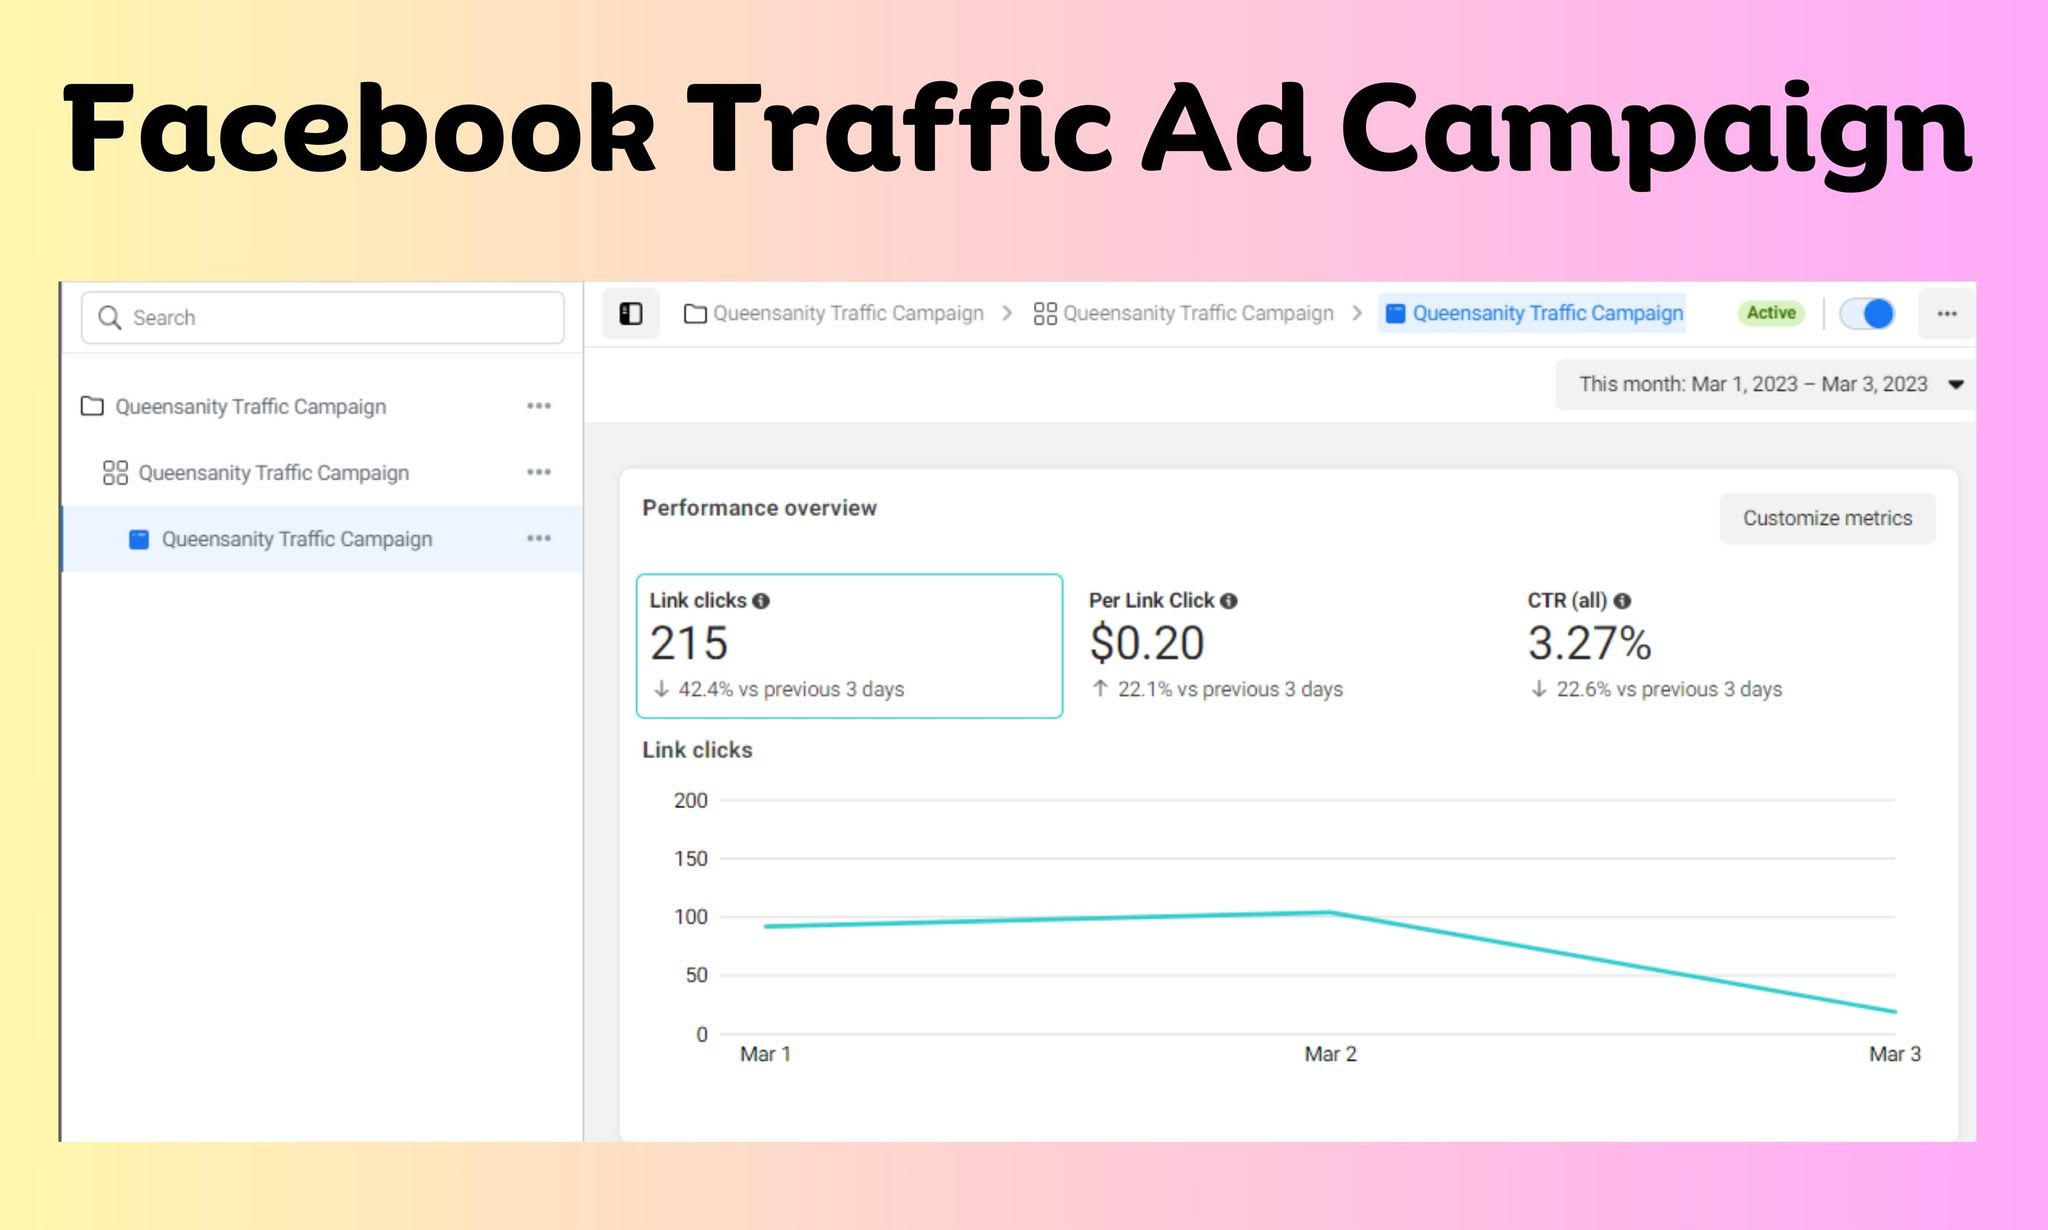Click the $0.20 cost value
Viewport: 2048px width, 1230px height.
coord(1147,643)
